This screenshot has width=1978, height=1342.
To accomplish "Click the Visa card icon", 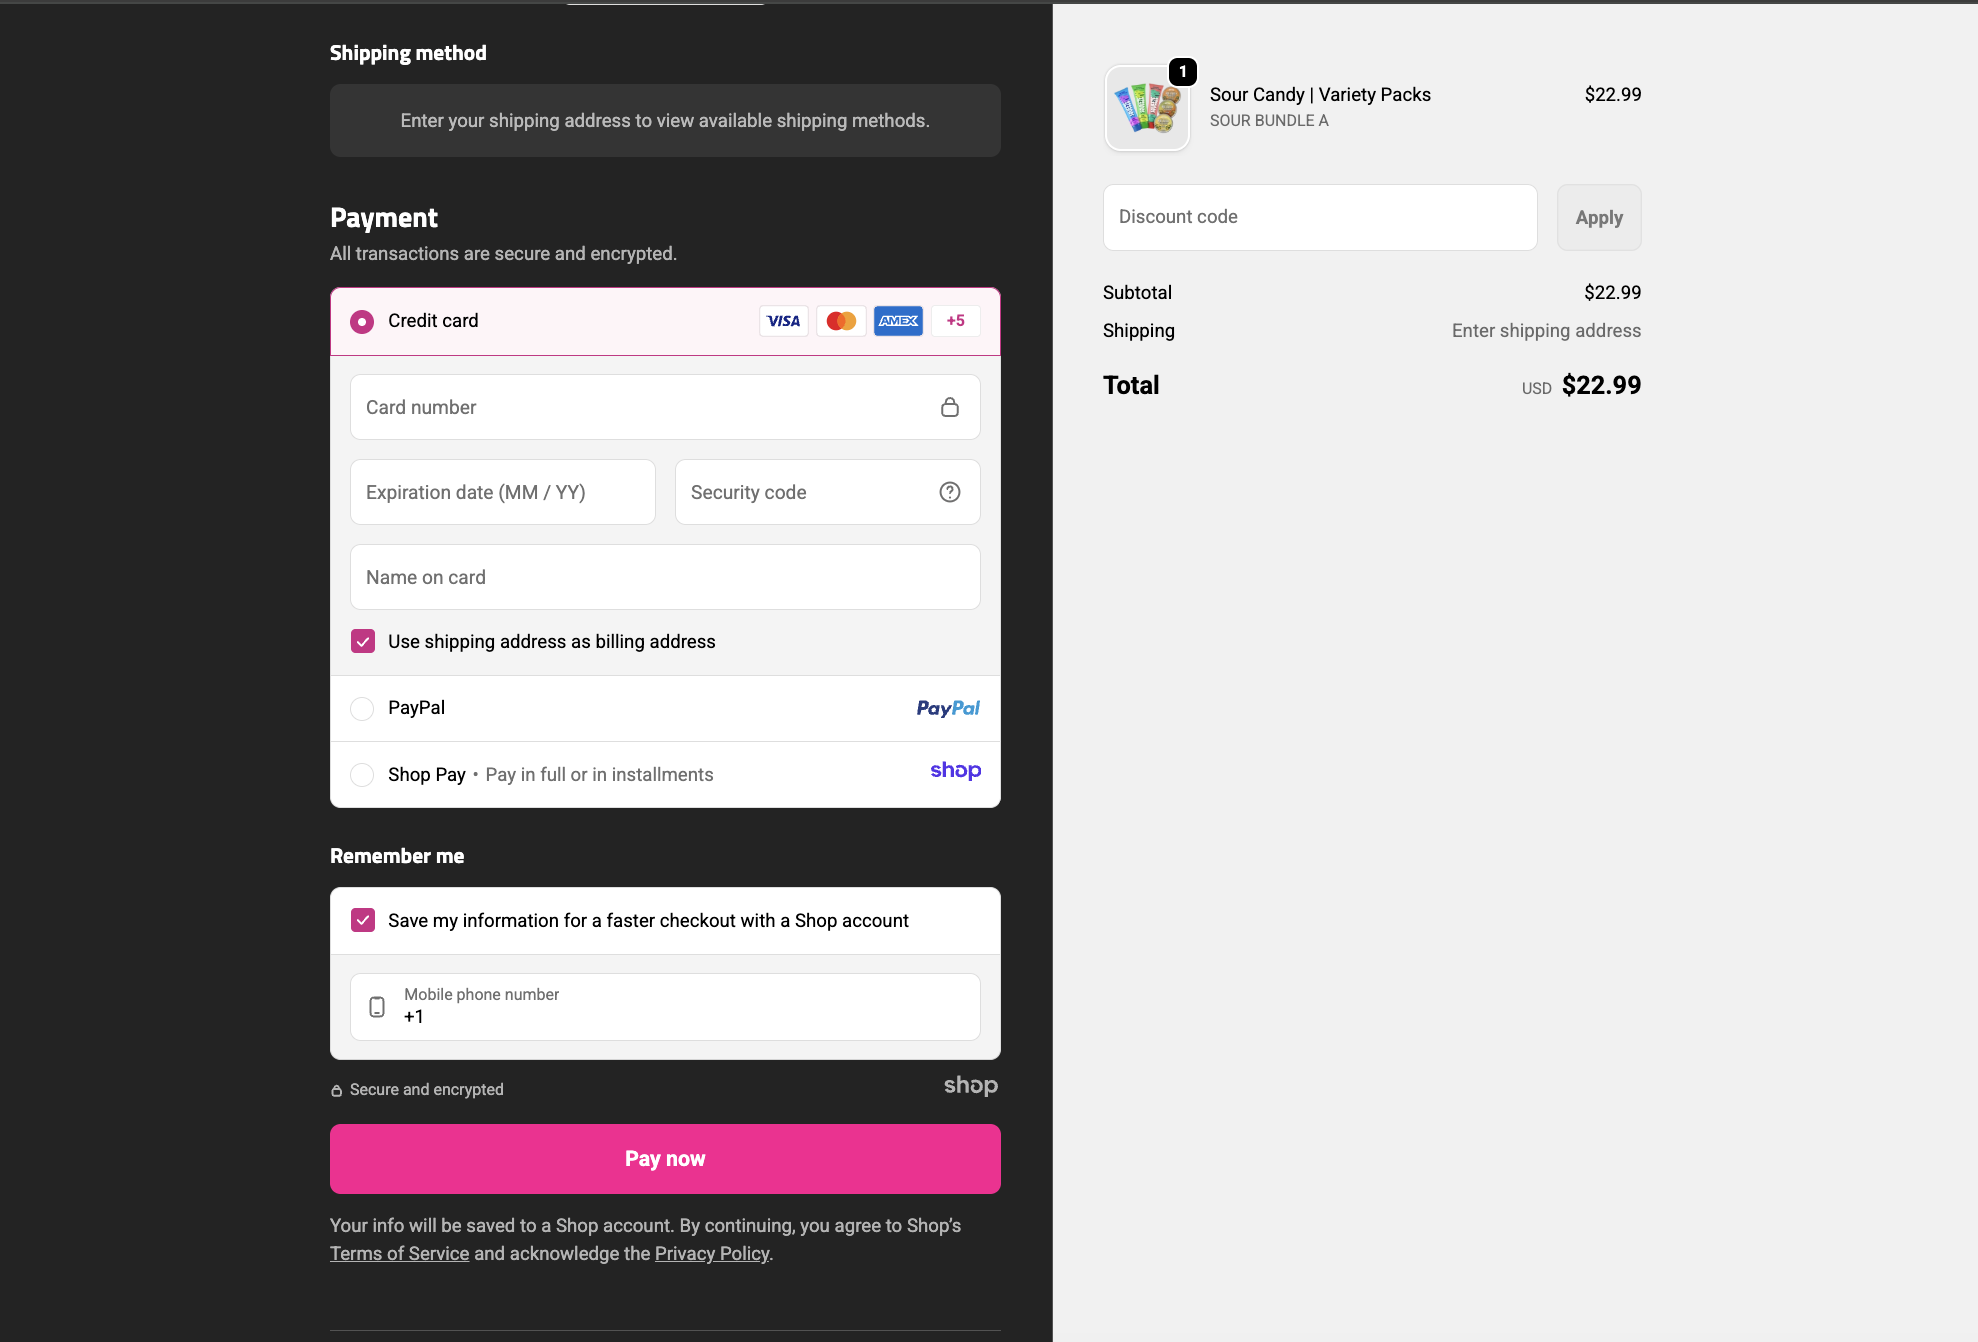I will [x=783, y=321].
